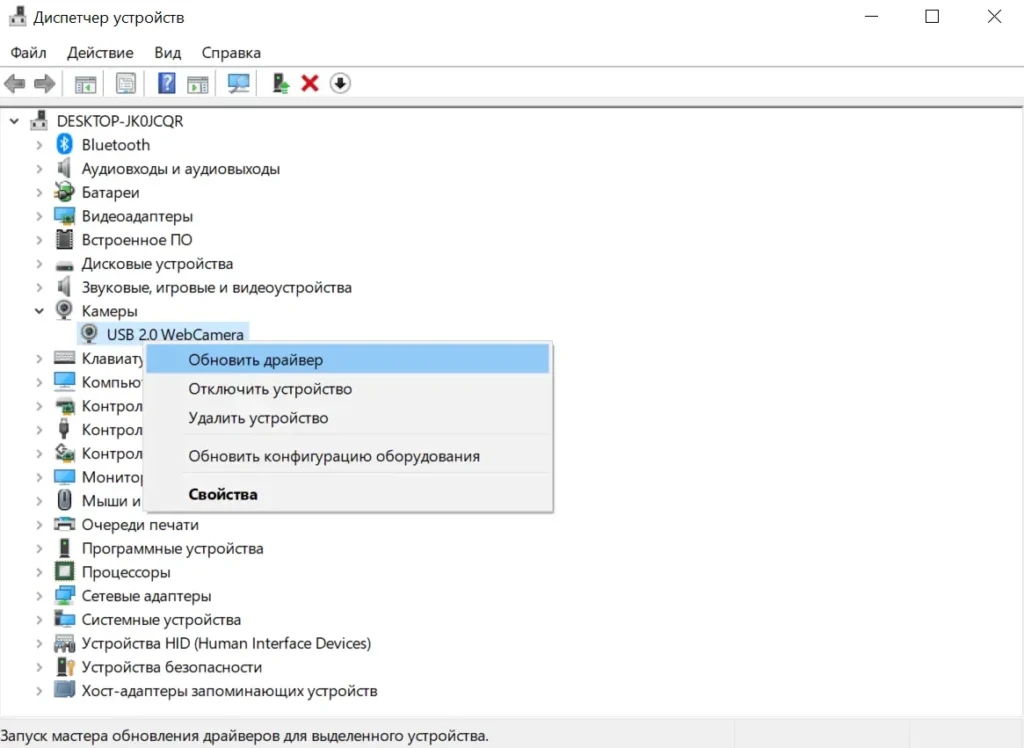The height and width of the screenshot is (748, 1024).
Task: Collapse the Камеры category chevron
Action: [x=39, y=311]
